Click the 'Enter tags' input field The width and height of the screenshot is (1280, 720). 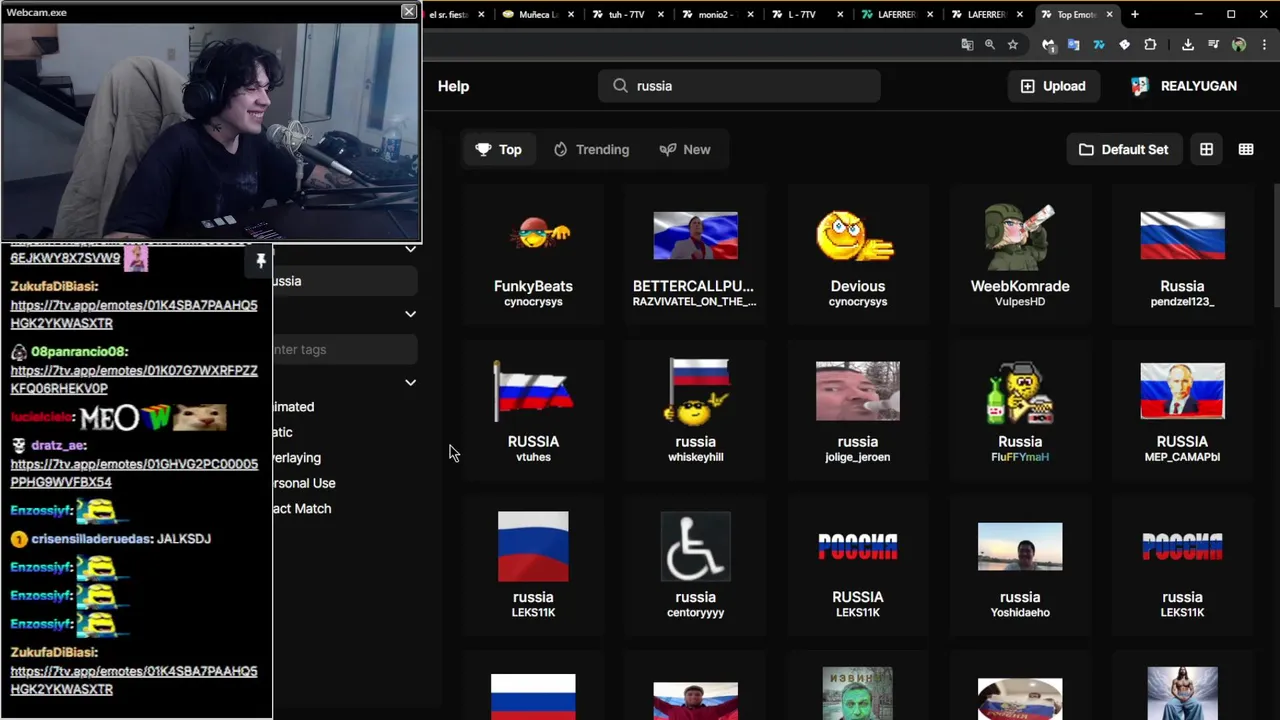pos(345,349)
